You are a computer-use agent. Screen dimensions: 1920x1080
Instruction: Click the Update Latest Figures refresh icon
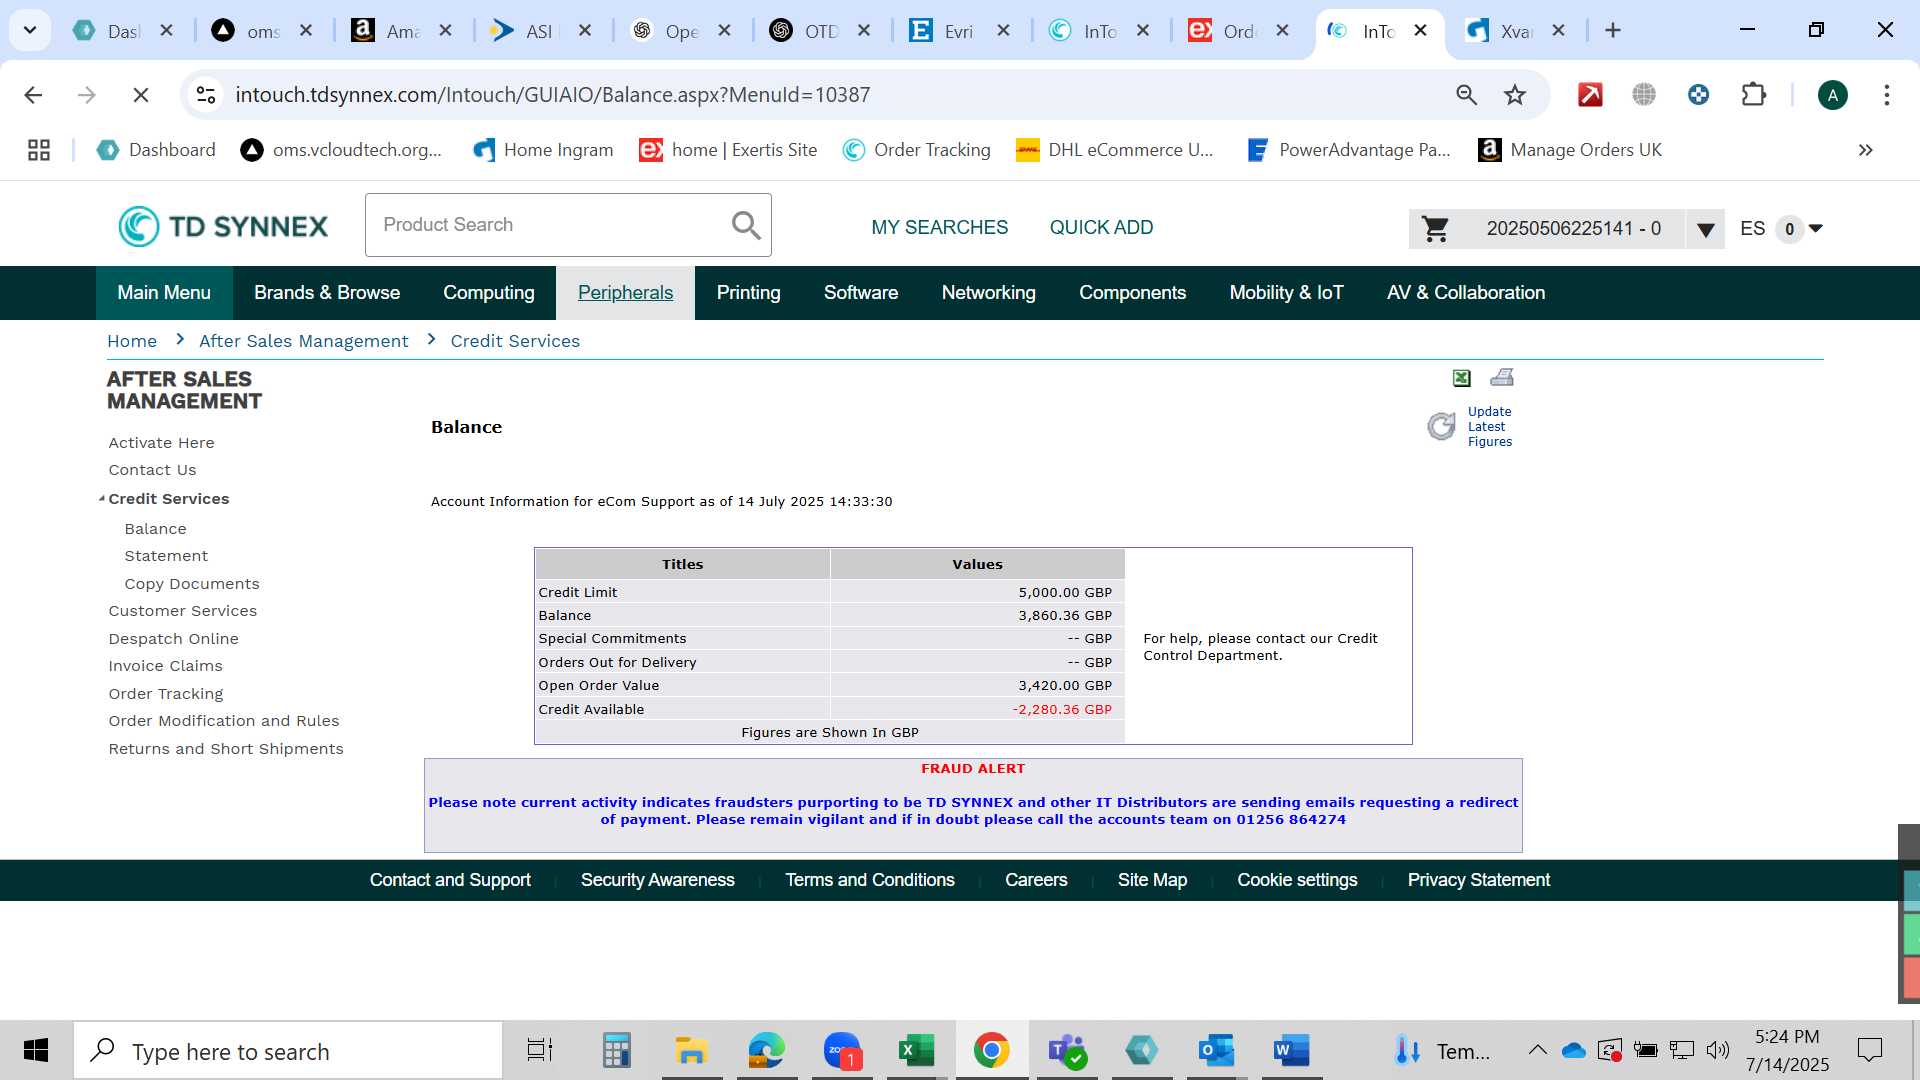point(1441,426)
